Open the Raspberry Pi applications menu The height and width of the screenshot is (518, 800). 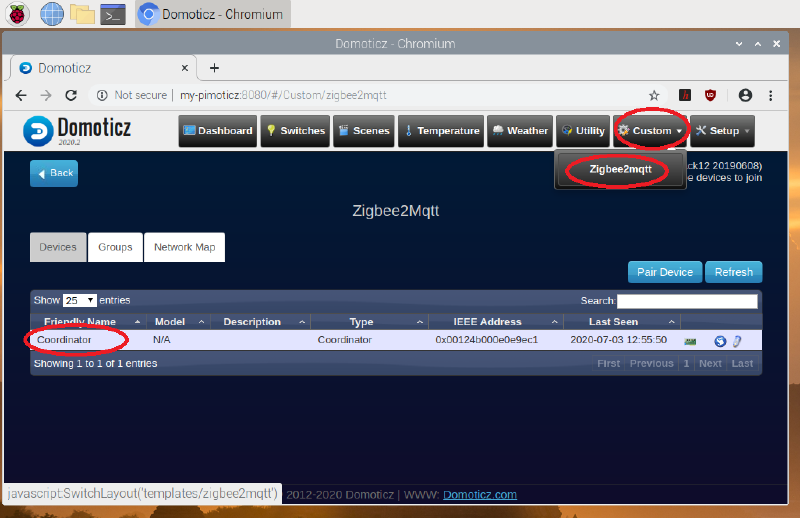point(17,14)
